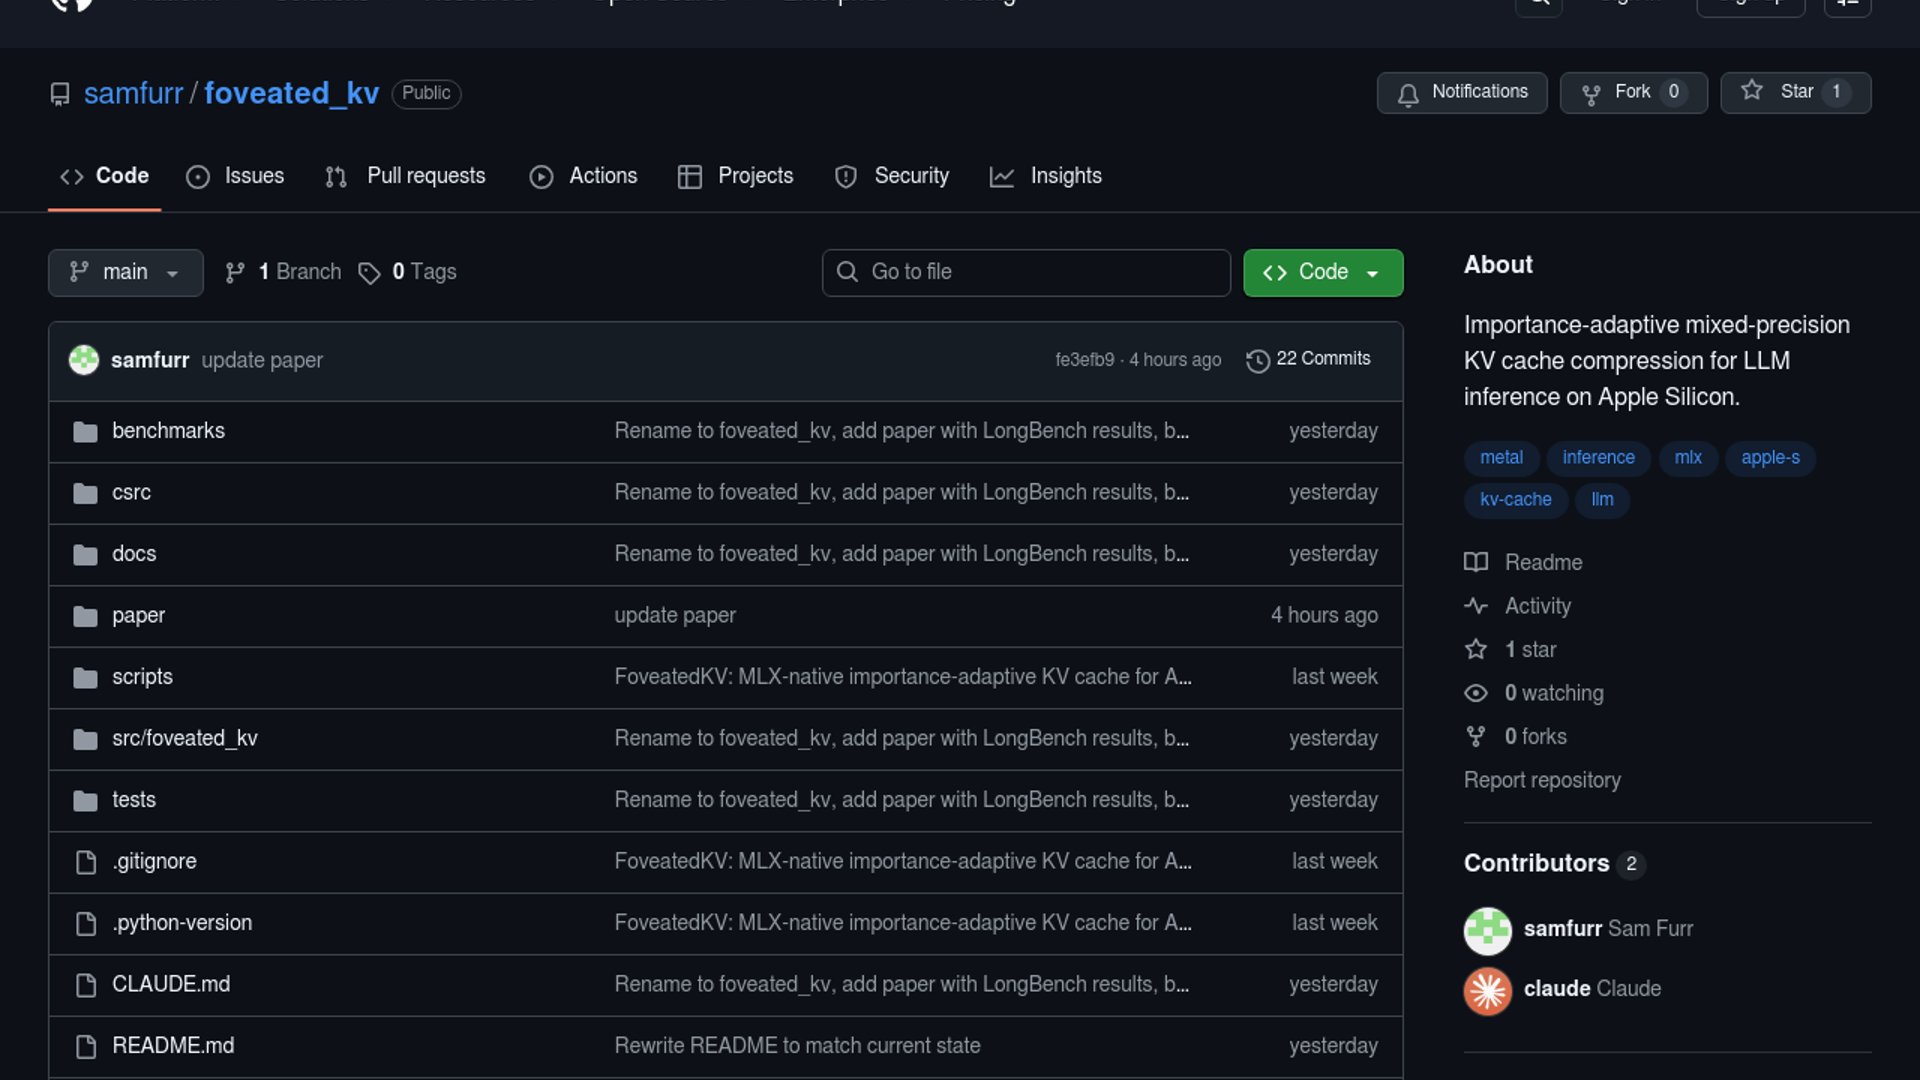Click the Notifications bell button
The height and width of the screenshot is (1080, 1920).
[1461, 92]
